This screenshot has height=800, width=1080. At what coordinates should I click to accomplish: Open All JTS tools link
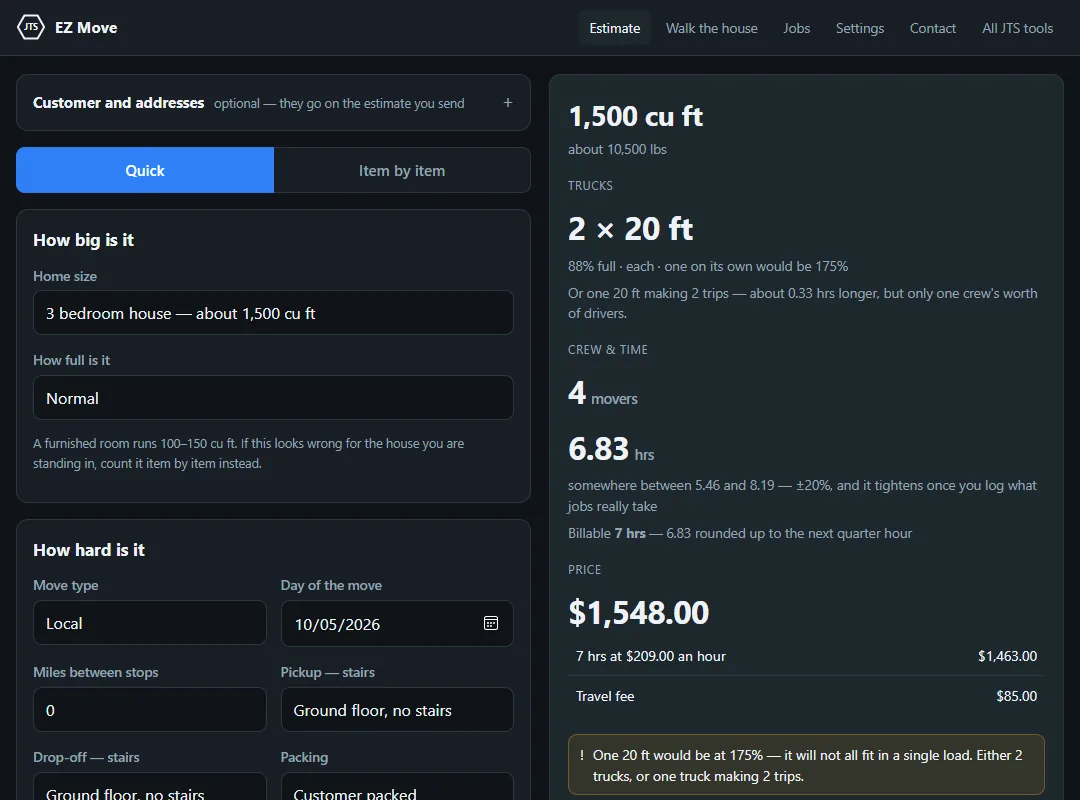point(1017,28)
